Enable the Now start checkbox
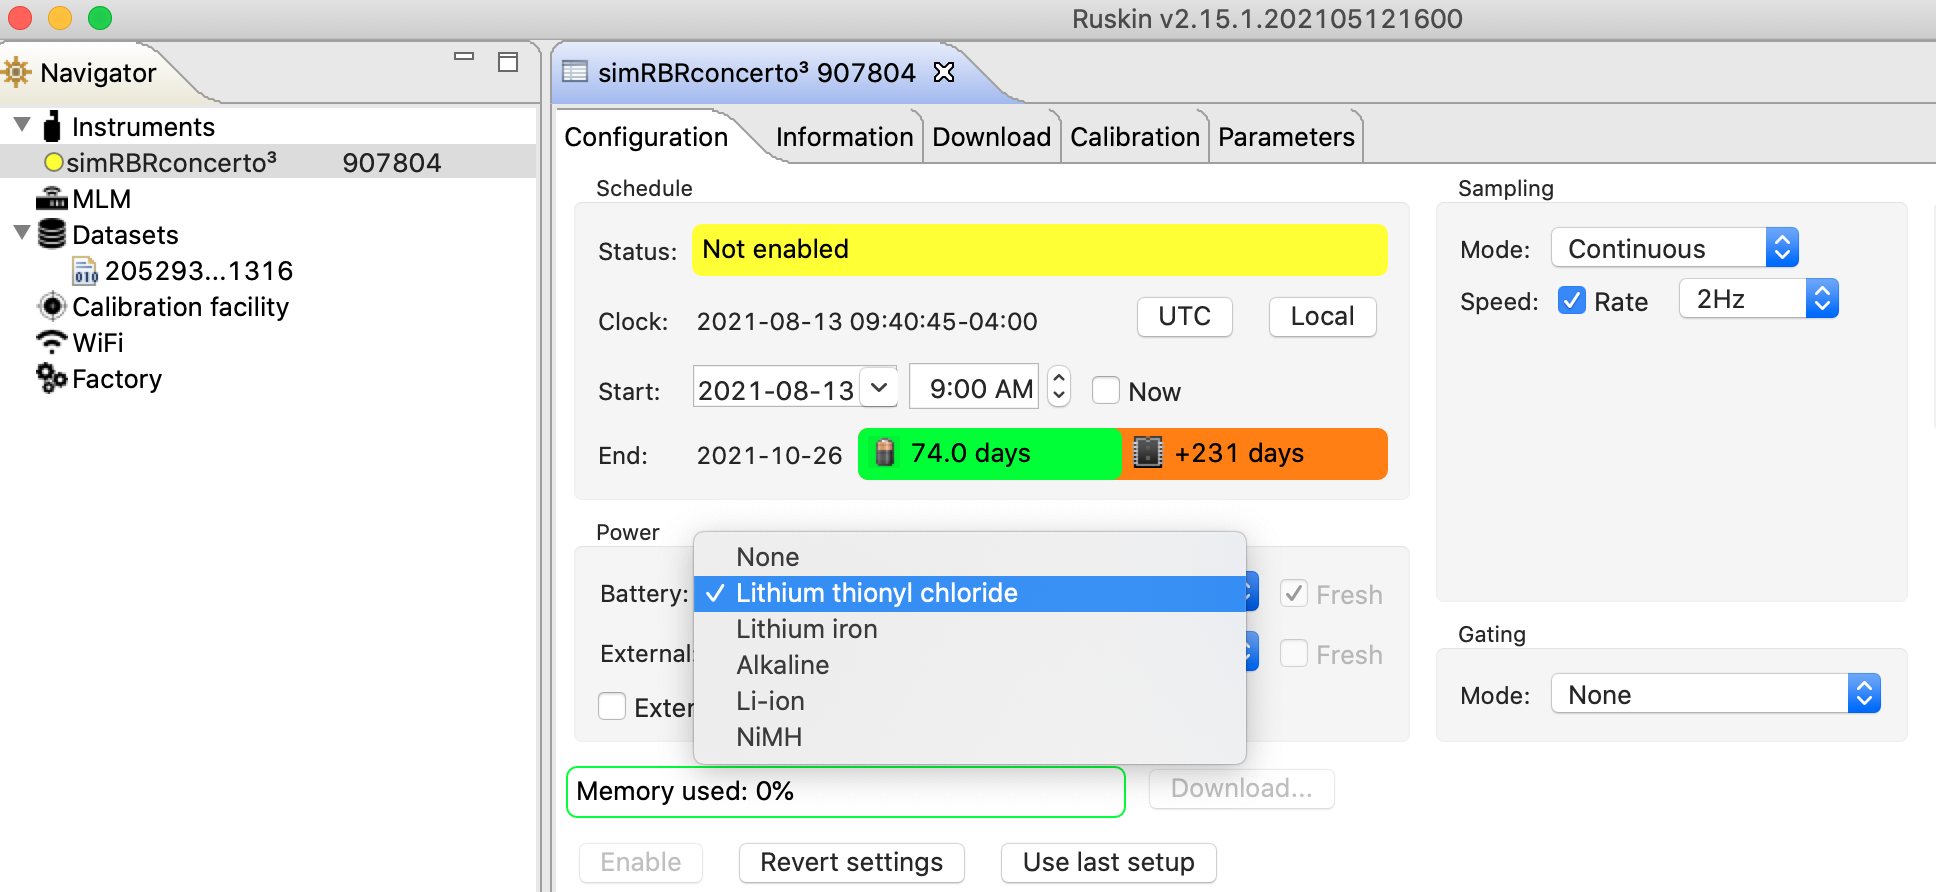Viewport: 1936px width, 892px height. (1105, 390)
